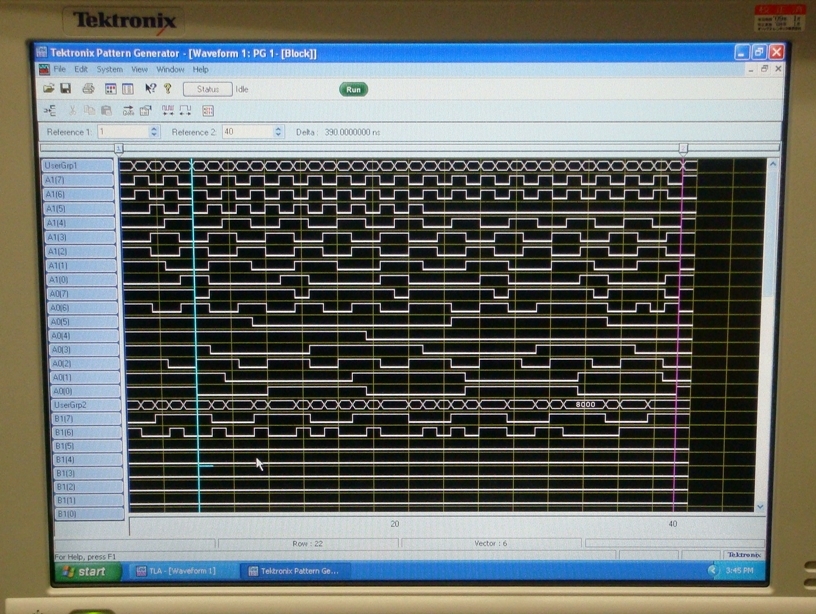Screen dimensions: 816x614
Task: Open the Help menu
Action: pyautogui.click(x=200, y=69)
